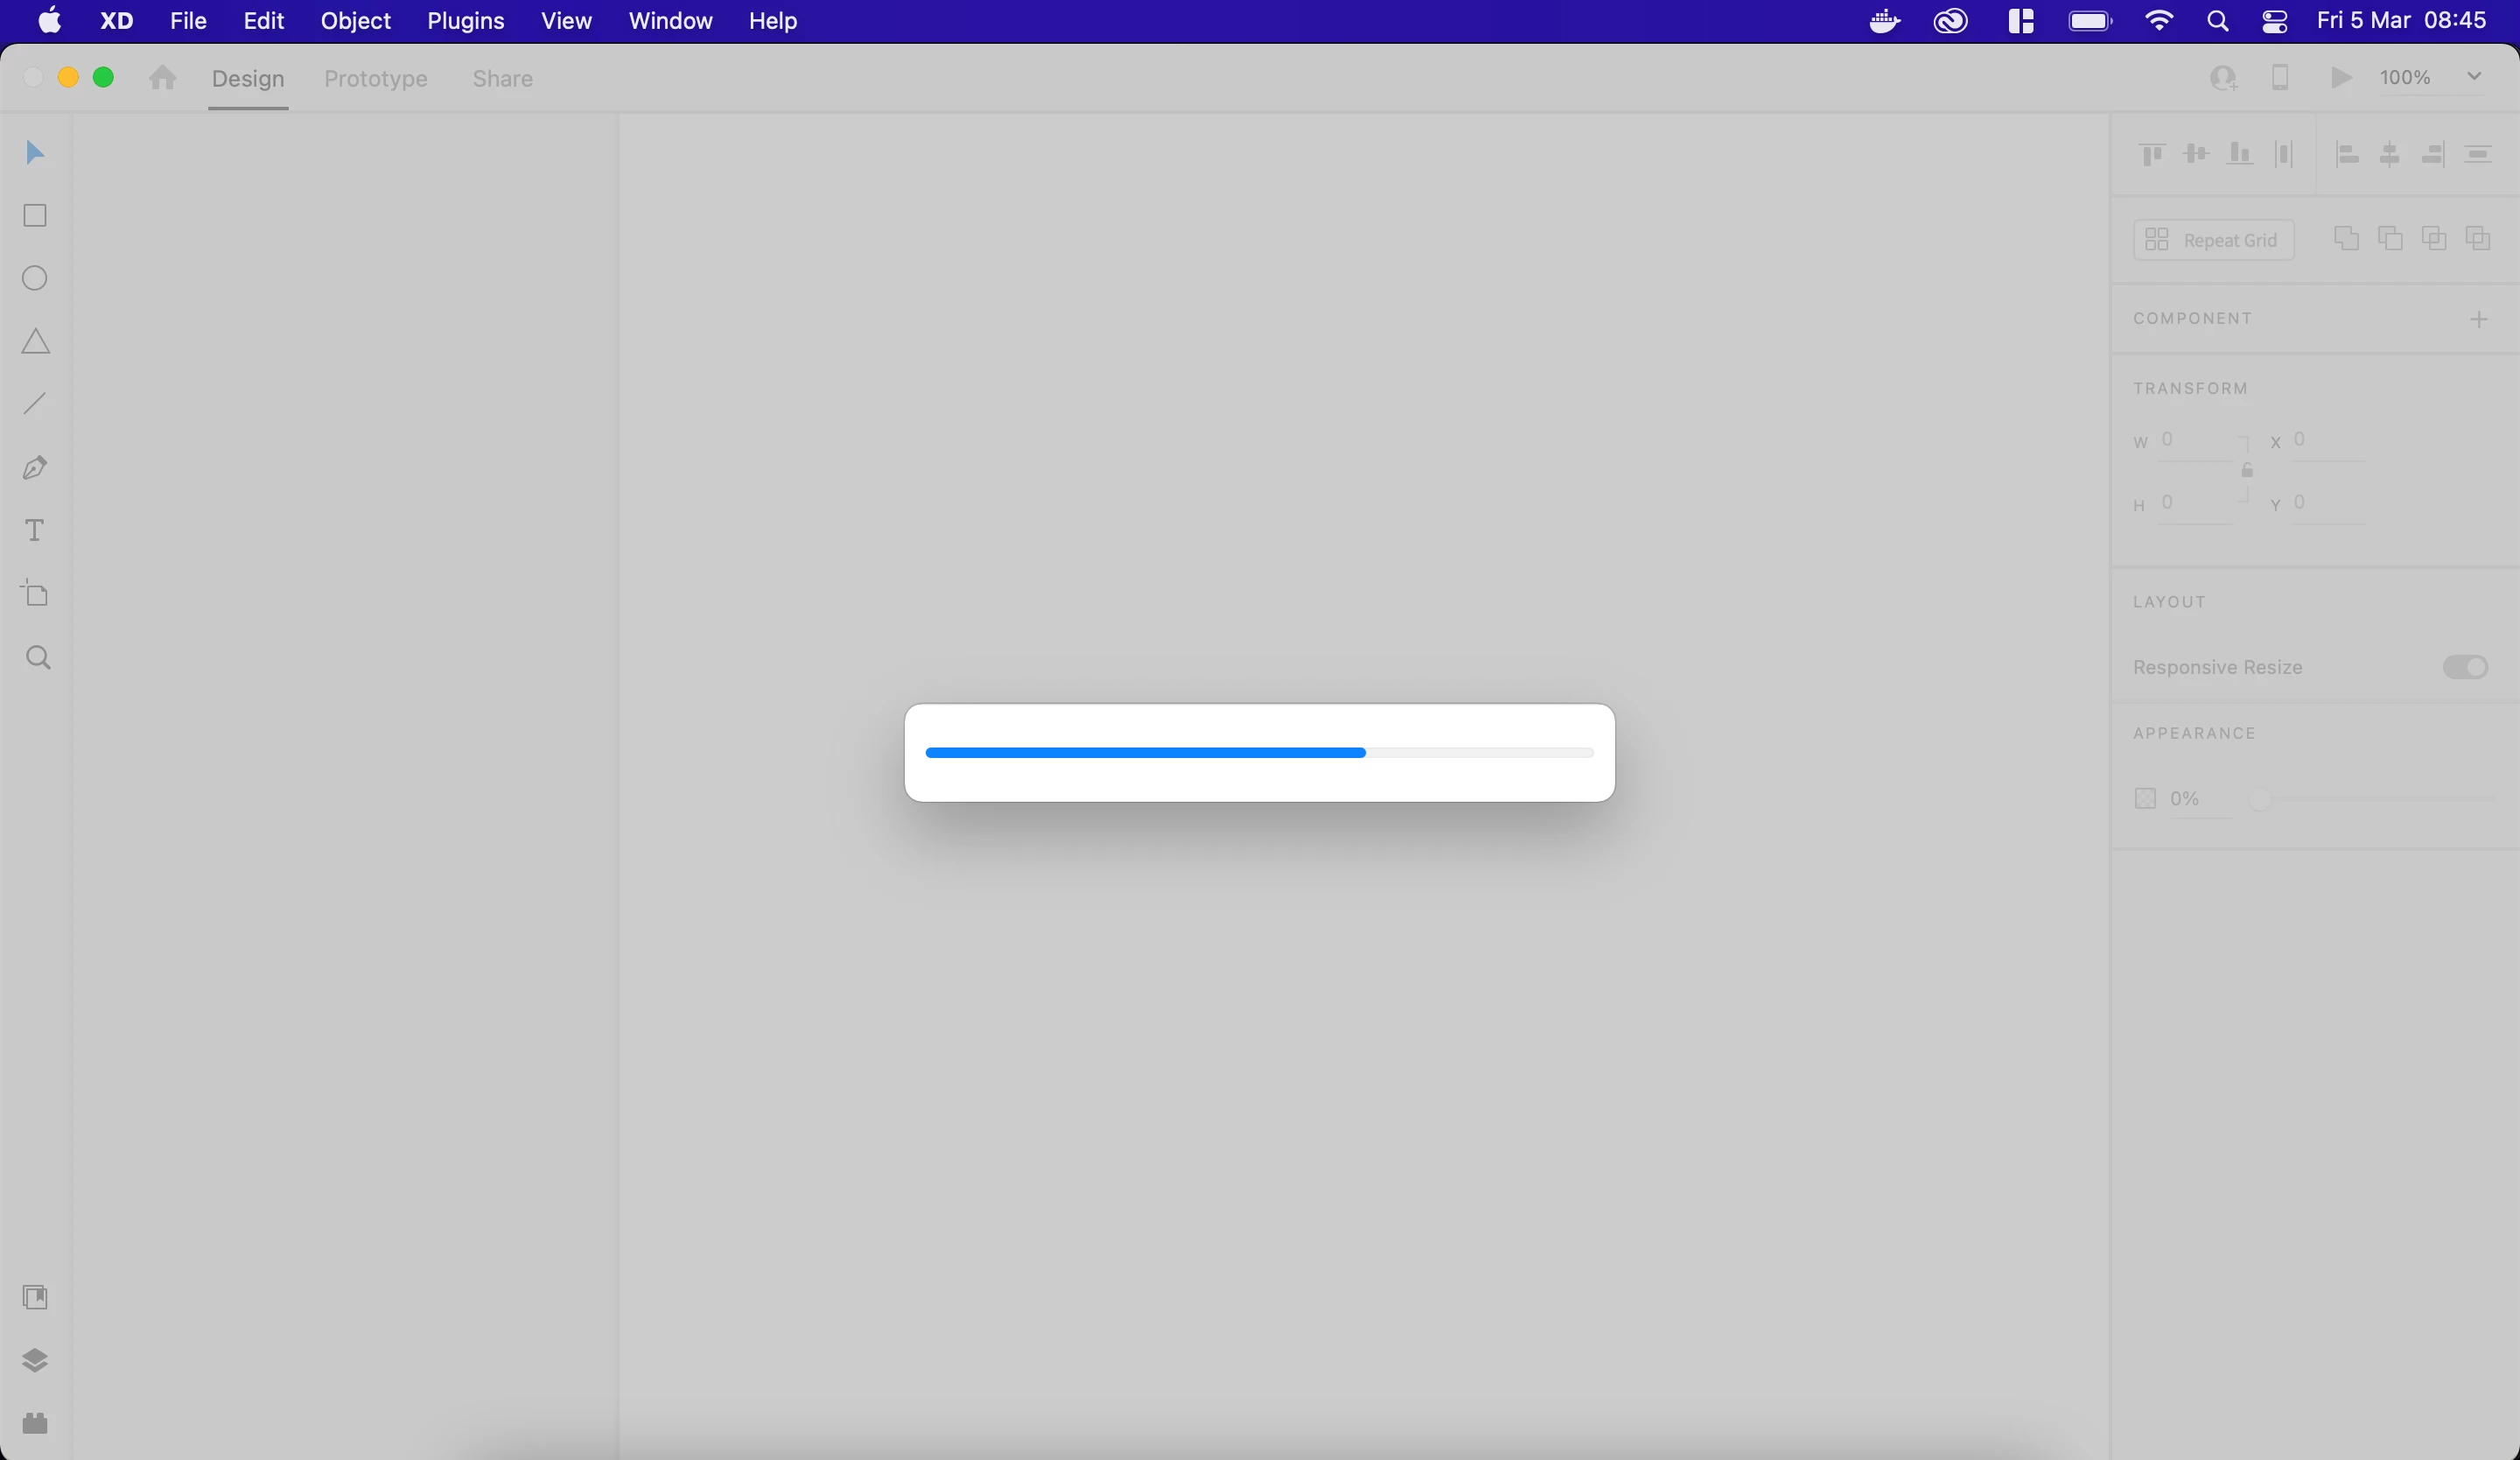Select the Text tool
This screenshot has height=1460, width=2520.
pos(35,531)
